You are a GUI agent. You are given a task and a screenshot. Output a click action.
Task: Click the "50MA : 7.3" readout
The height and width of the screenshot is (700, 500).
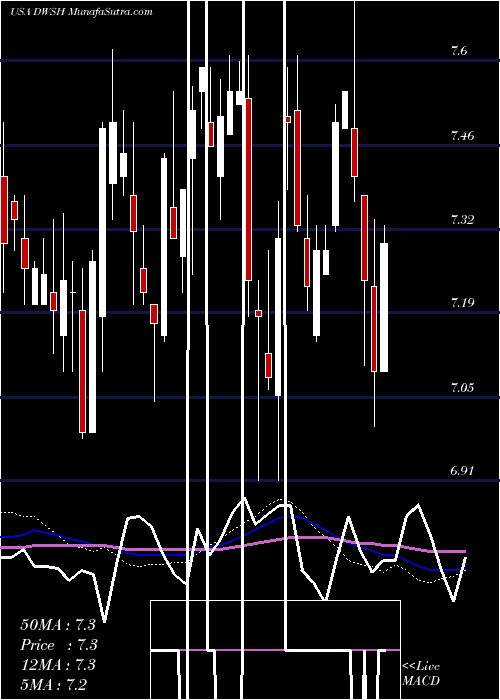point(58,625)
